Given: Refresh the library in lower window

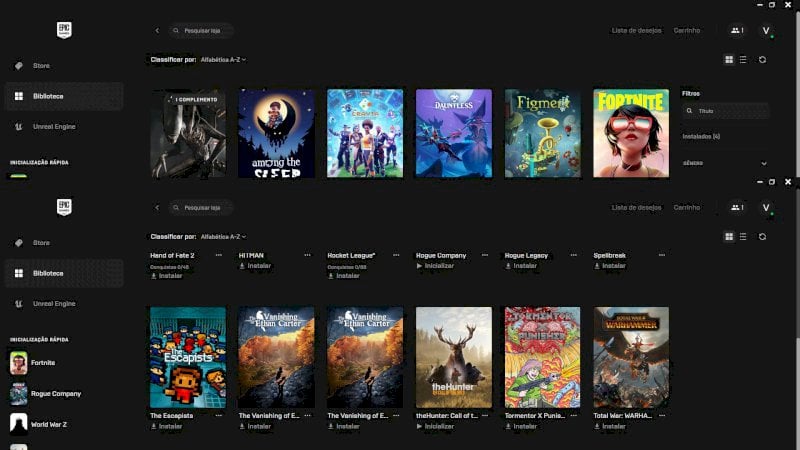Looking at the screenshot, I should (x=762, y=237).
